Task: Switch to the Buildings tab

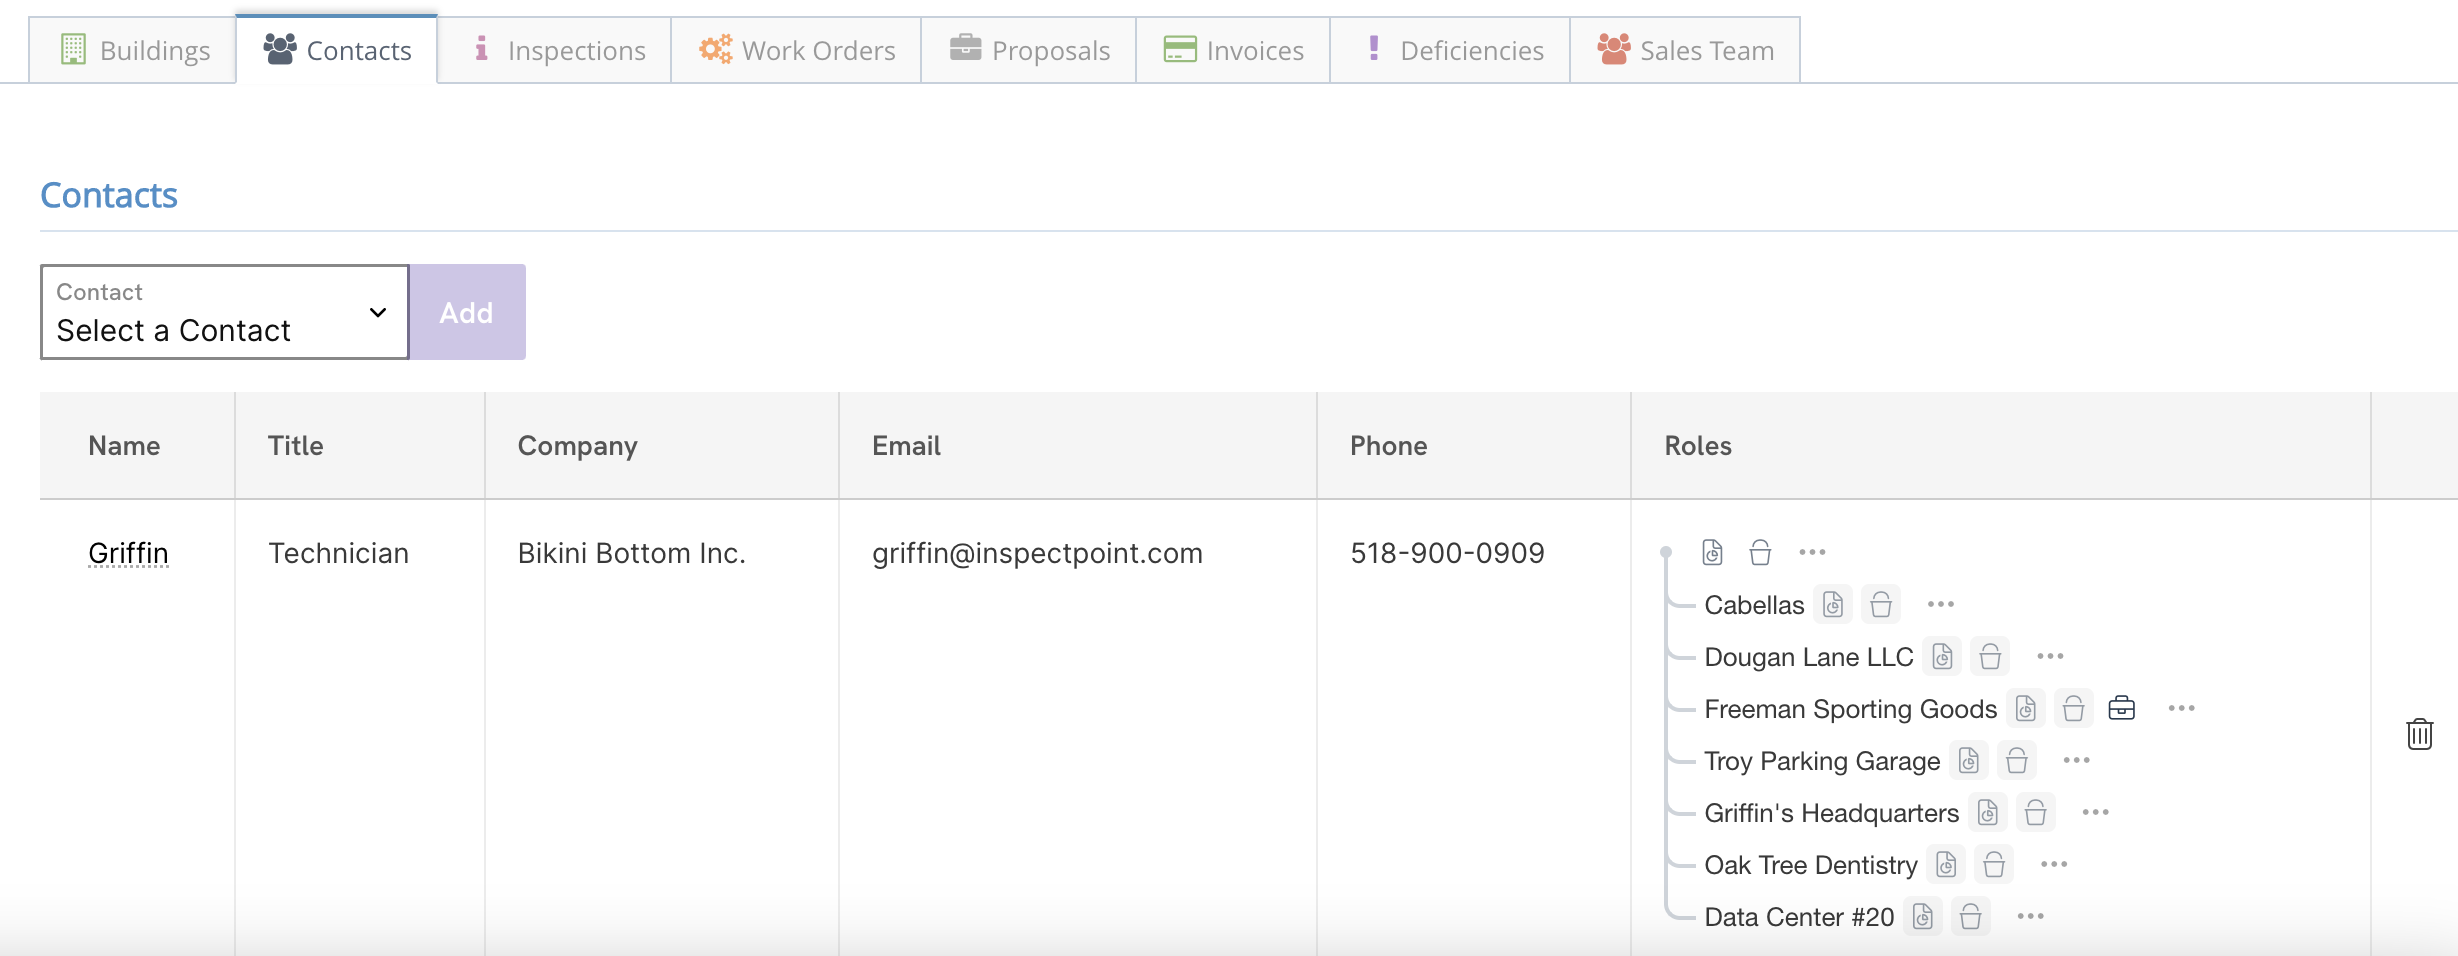Action: coord(133,50)
